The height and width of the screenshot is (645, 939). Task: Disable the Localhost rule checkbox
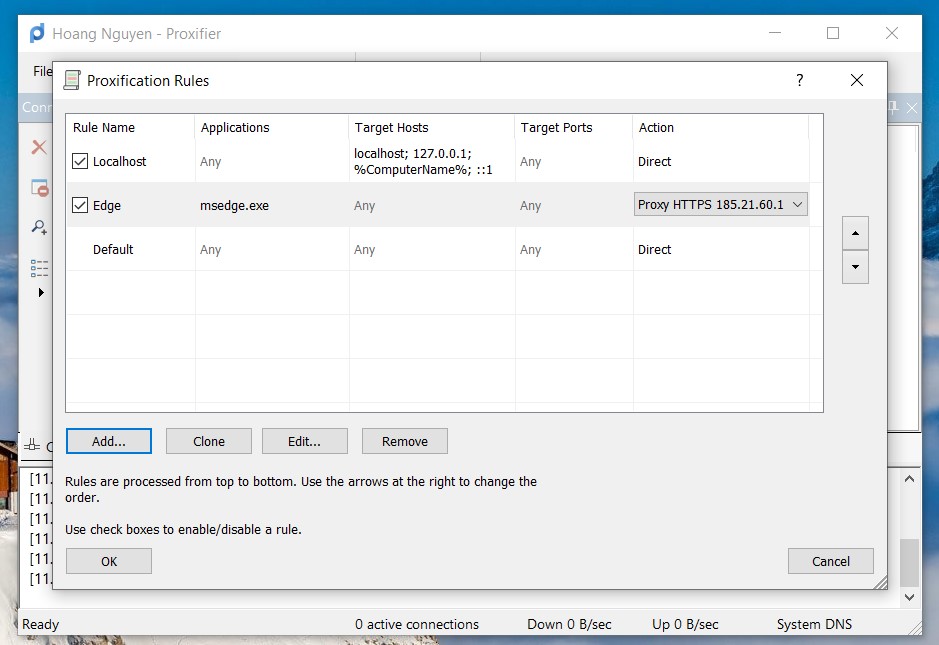click(81, 161)
